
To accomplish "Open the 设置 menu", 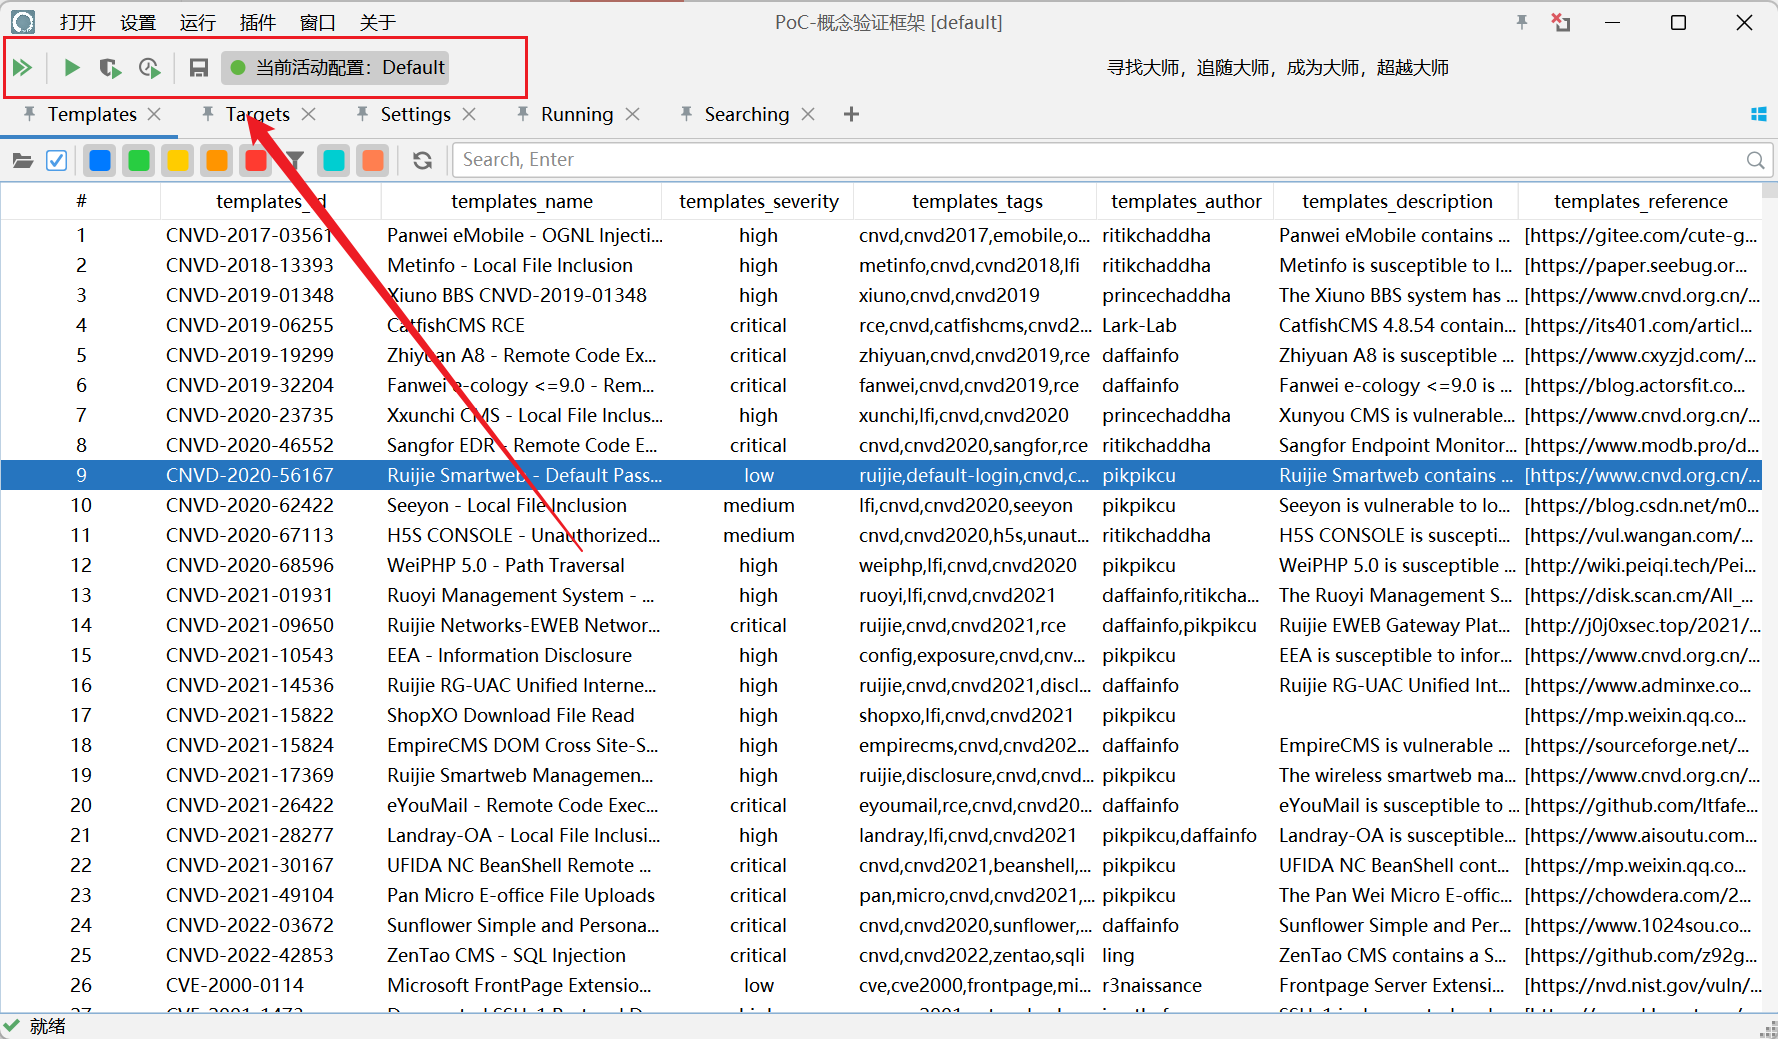I will pyautogui.click(x=137, y=22).
